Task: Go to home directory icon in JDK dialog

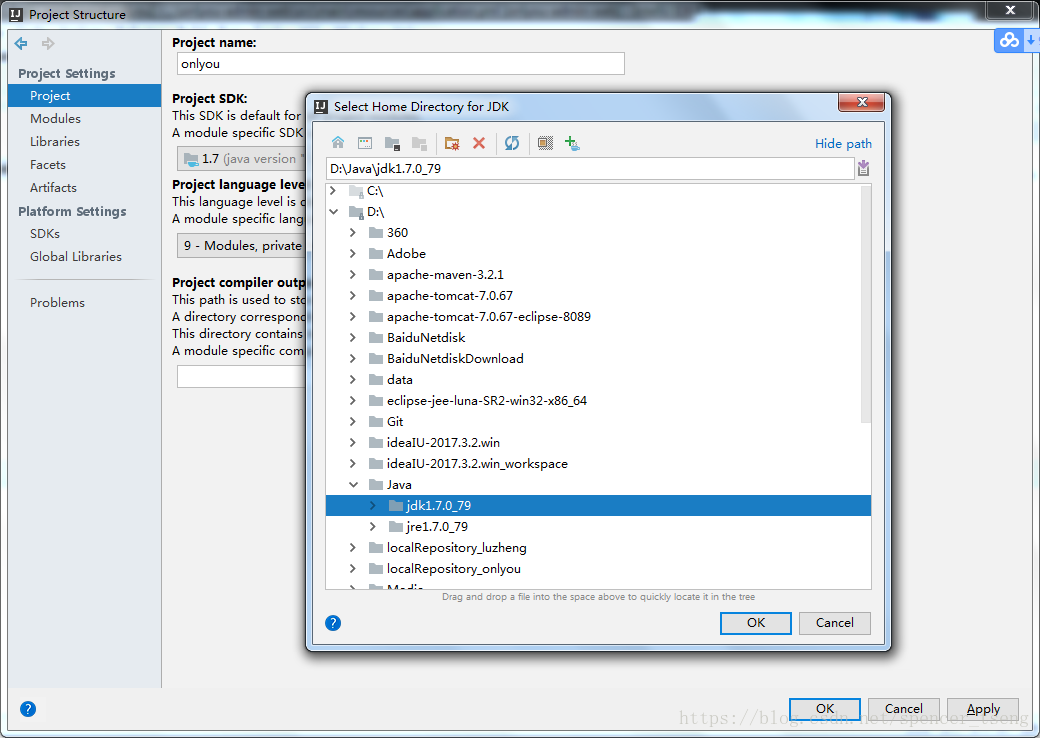Action: (338, 143)
